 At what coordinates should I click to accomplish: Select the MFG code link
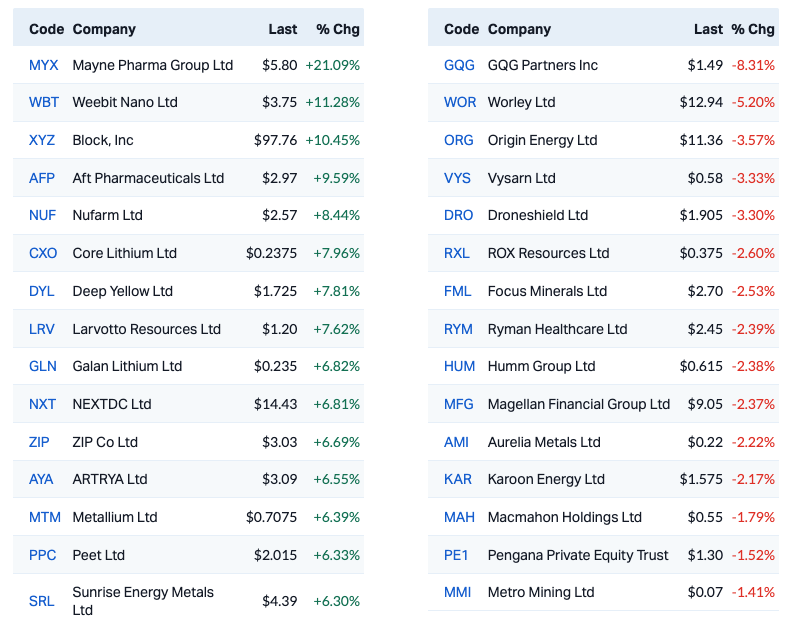[458, 404]
